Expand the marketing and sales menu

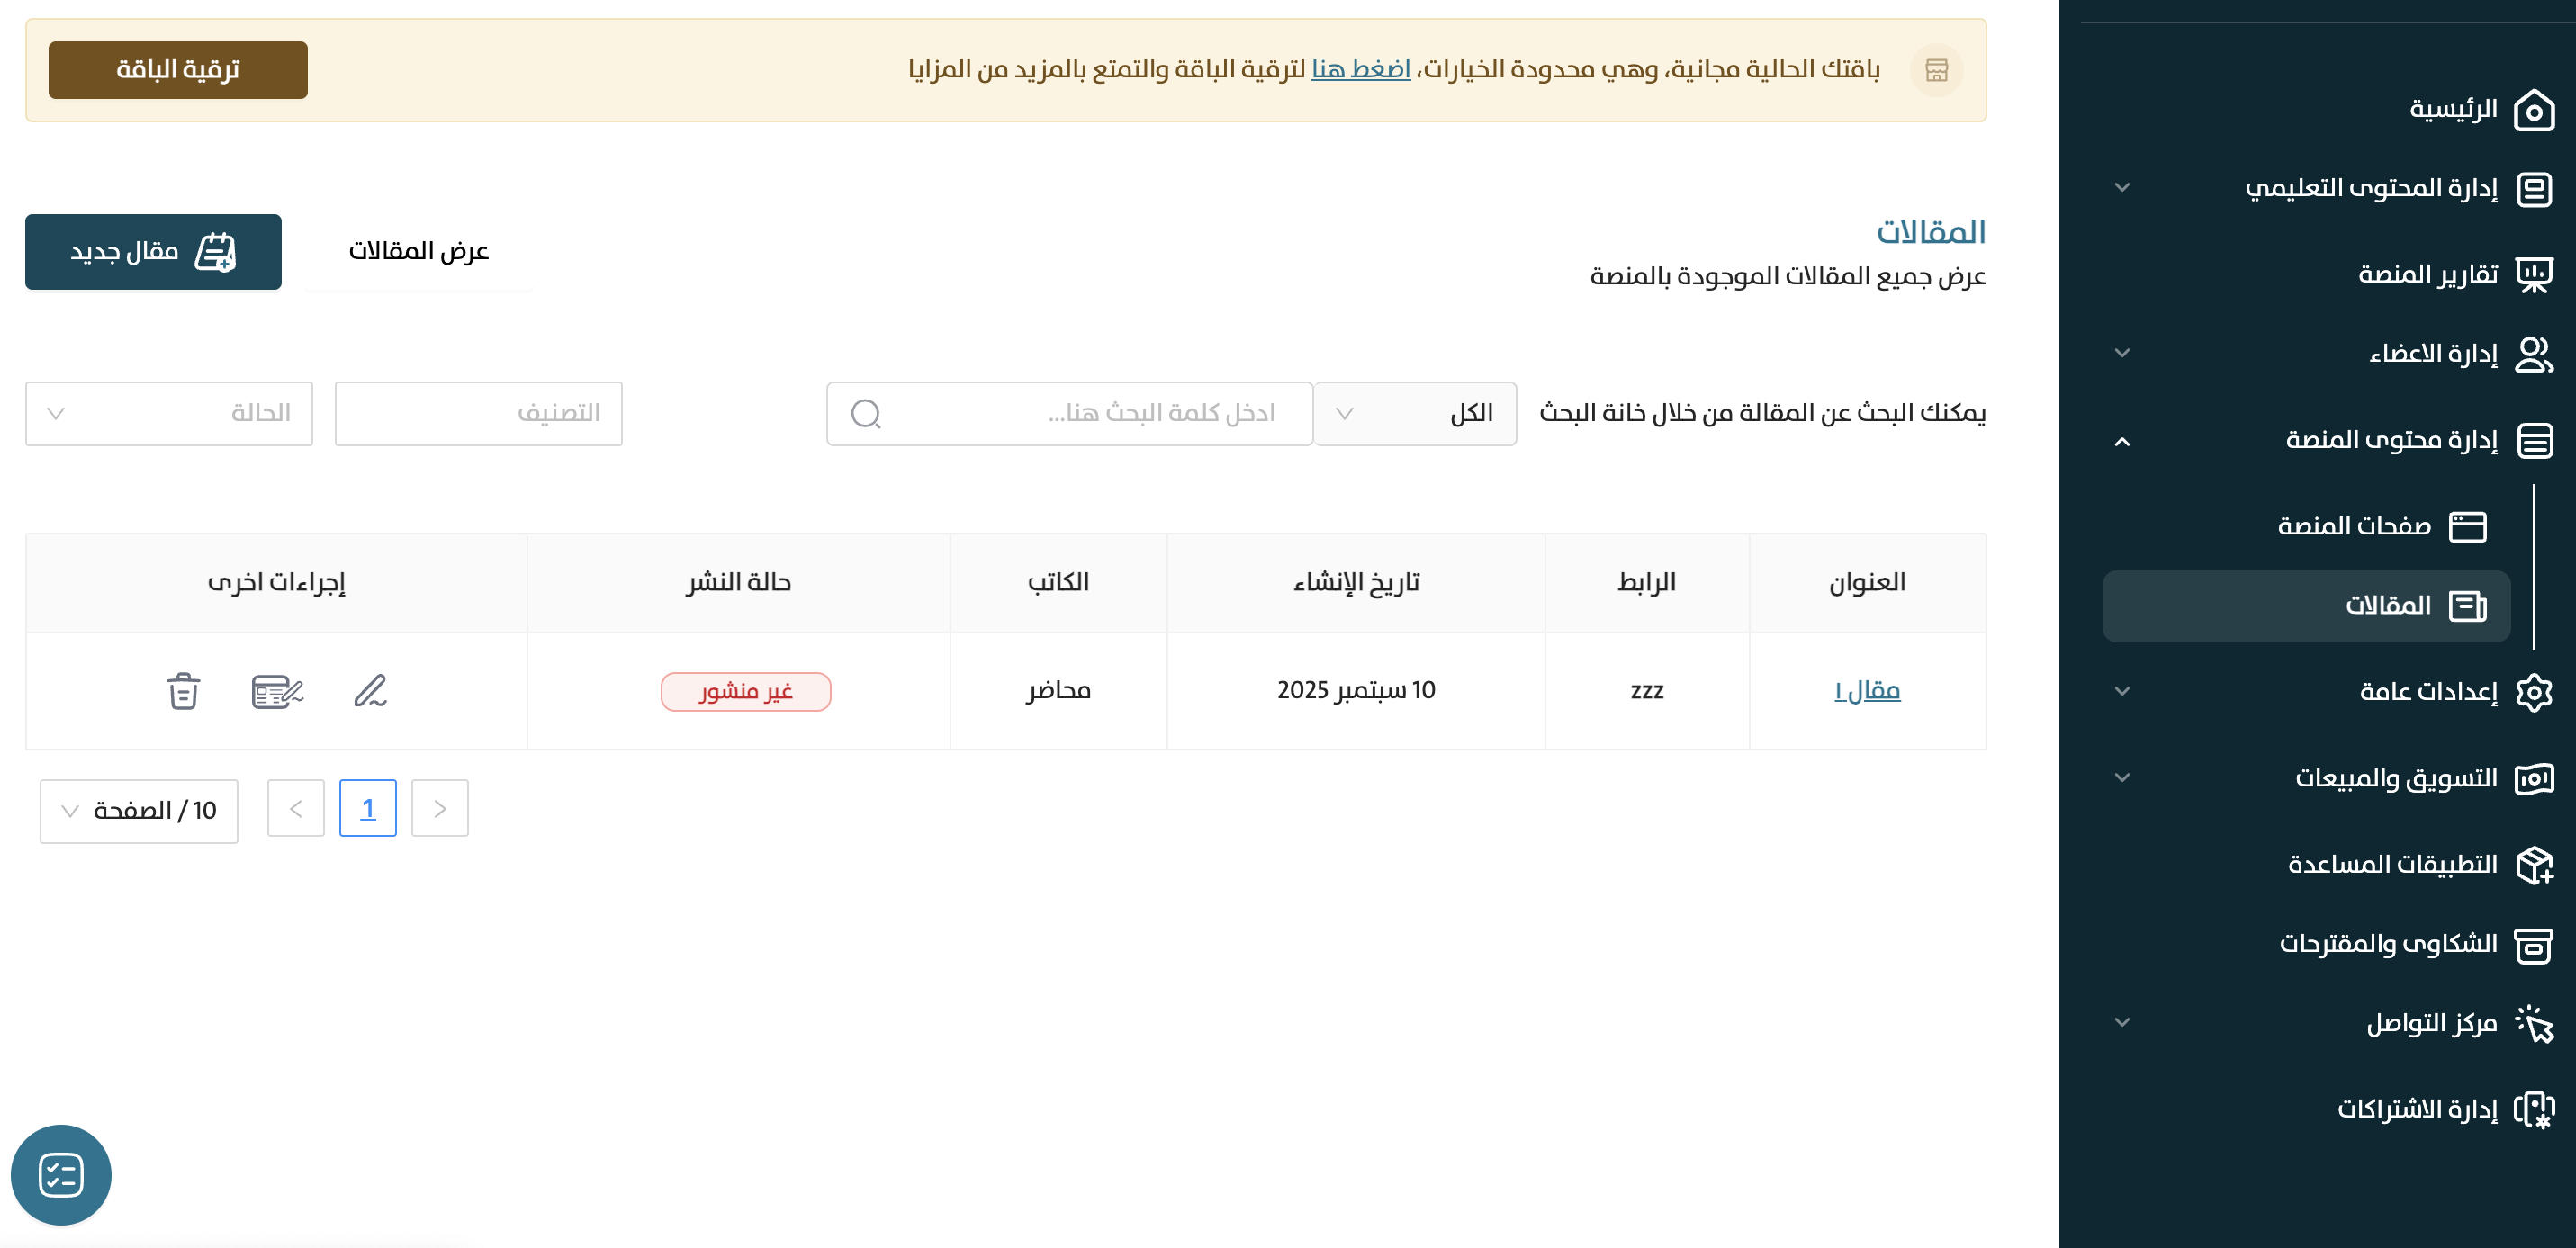2122,778
